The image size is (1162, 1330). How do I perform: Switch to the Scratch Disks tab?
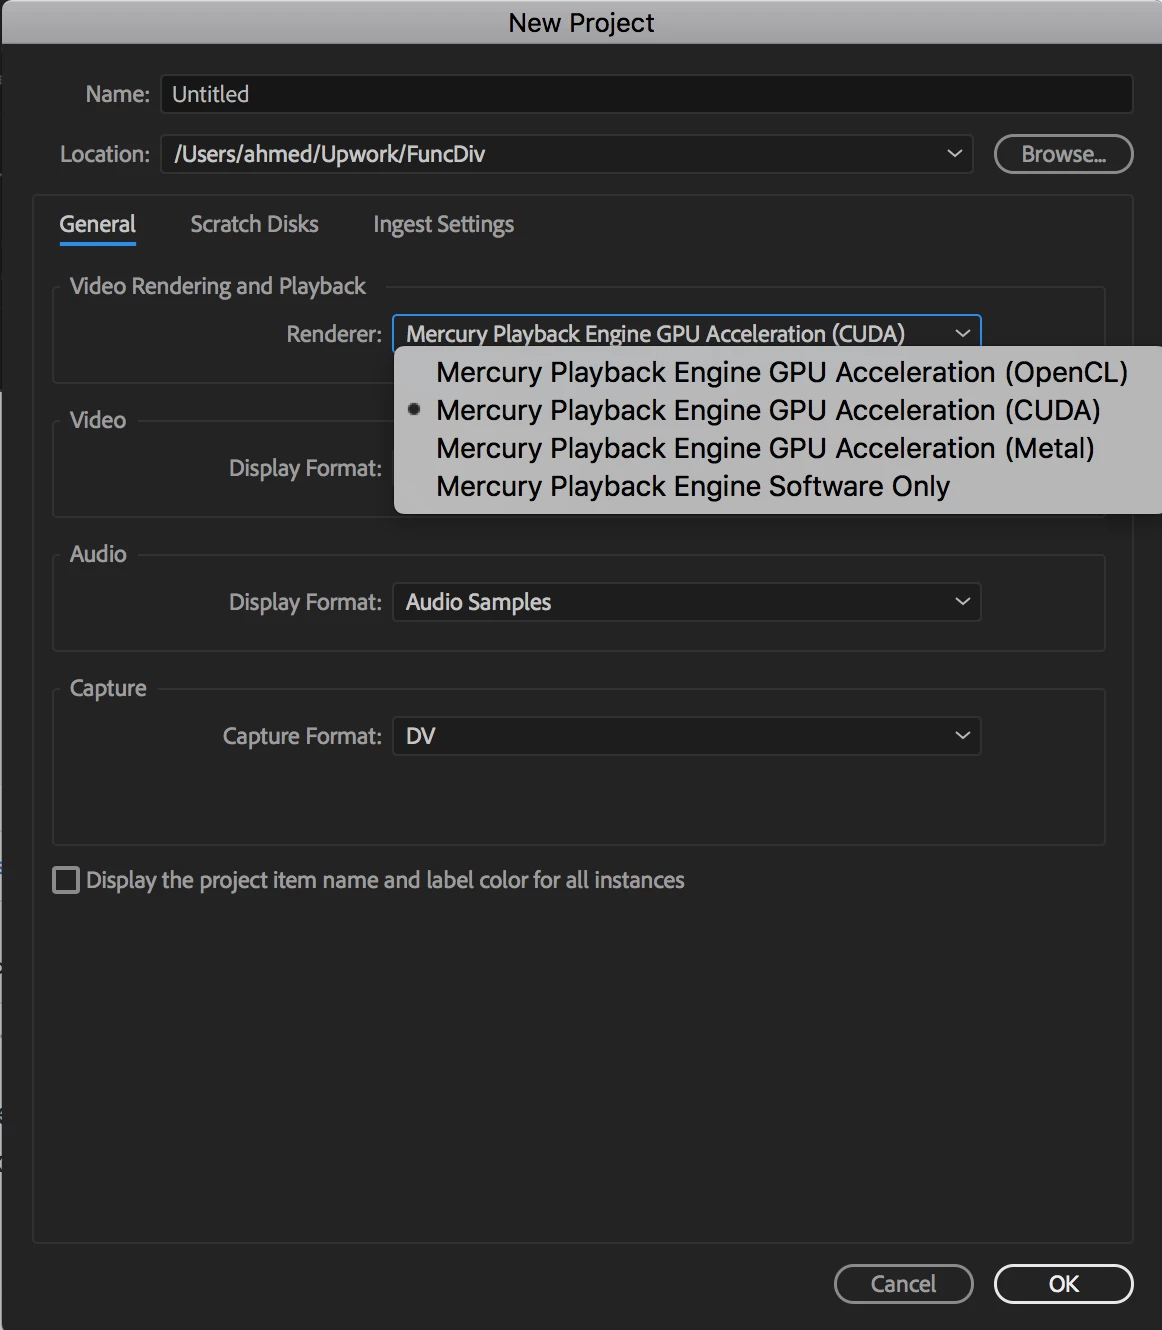(x=254, y=225)
